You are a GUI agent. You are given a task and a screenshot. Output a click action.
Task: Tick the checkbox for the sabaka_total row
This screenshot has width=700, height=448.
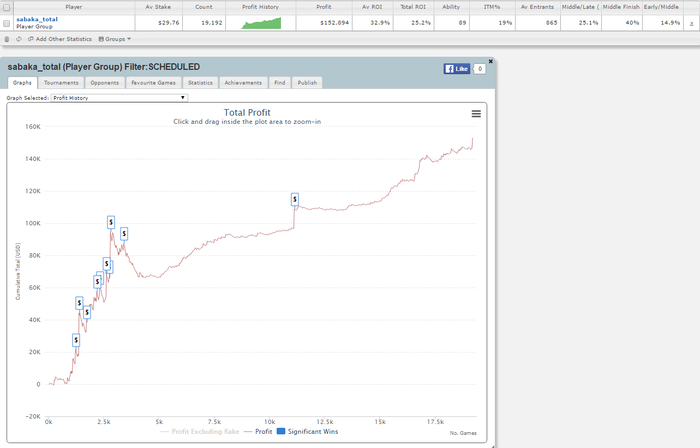[x=7, y=23]
